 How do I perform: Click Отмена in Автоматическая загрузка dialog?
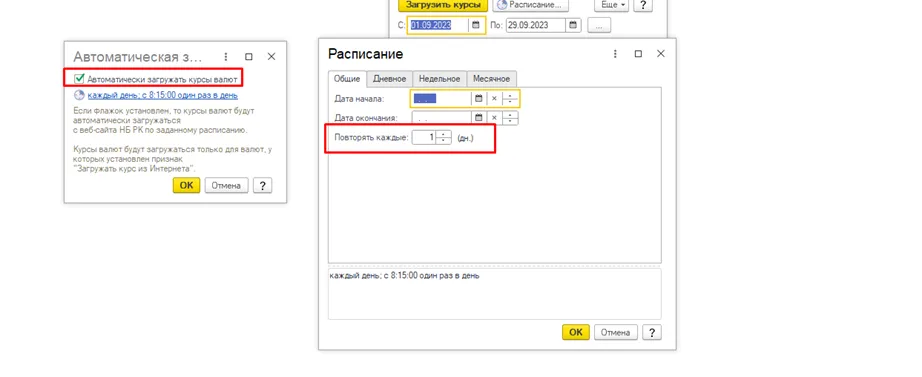click(x=226, y=185)
